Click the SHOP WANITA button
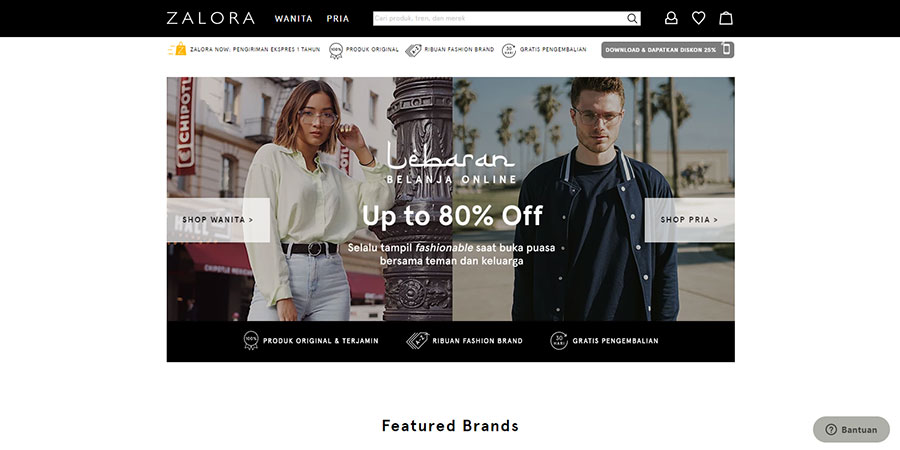 pyautogui.click(x=218, y=220)
